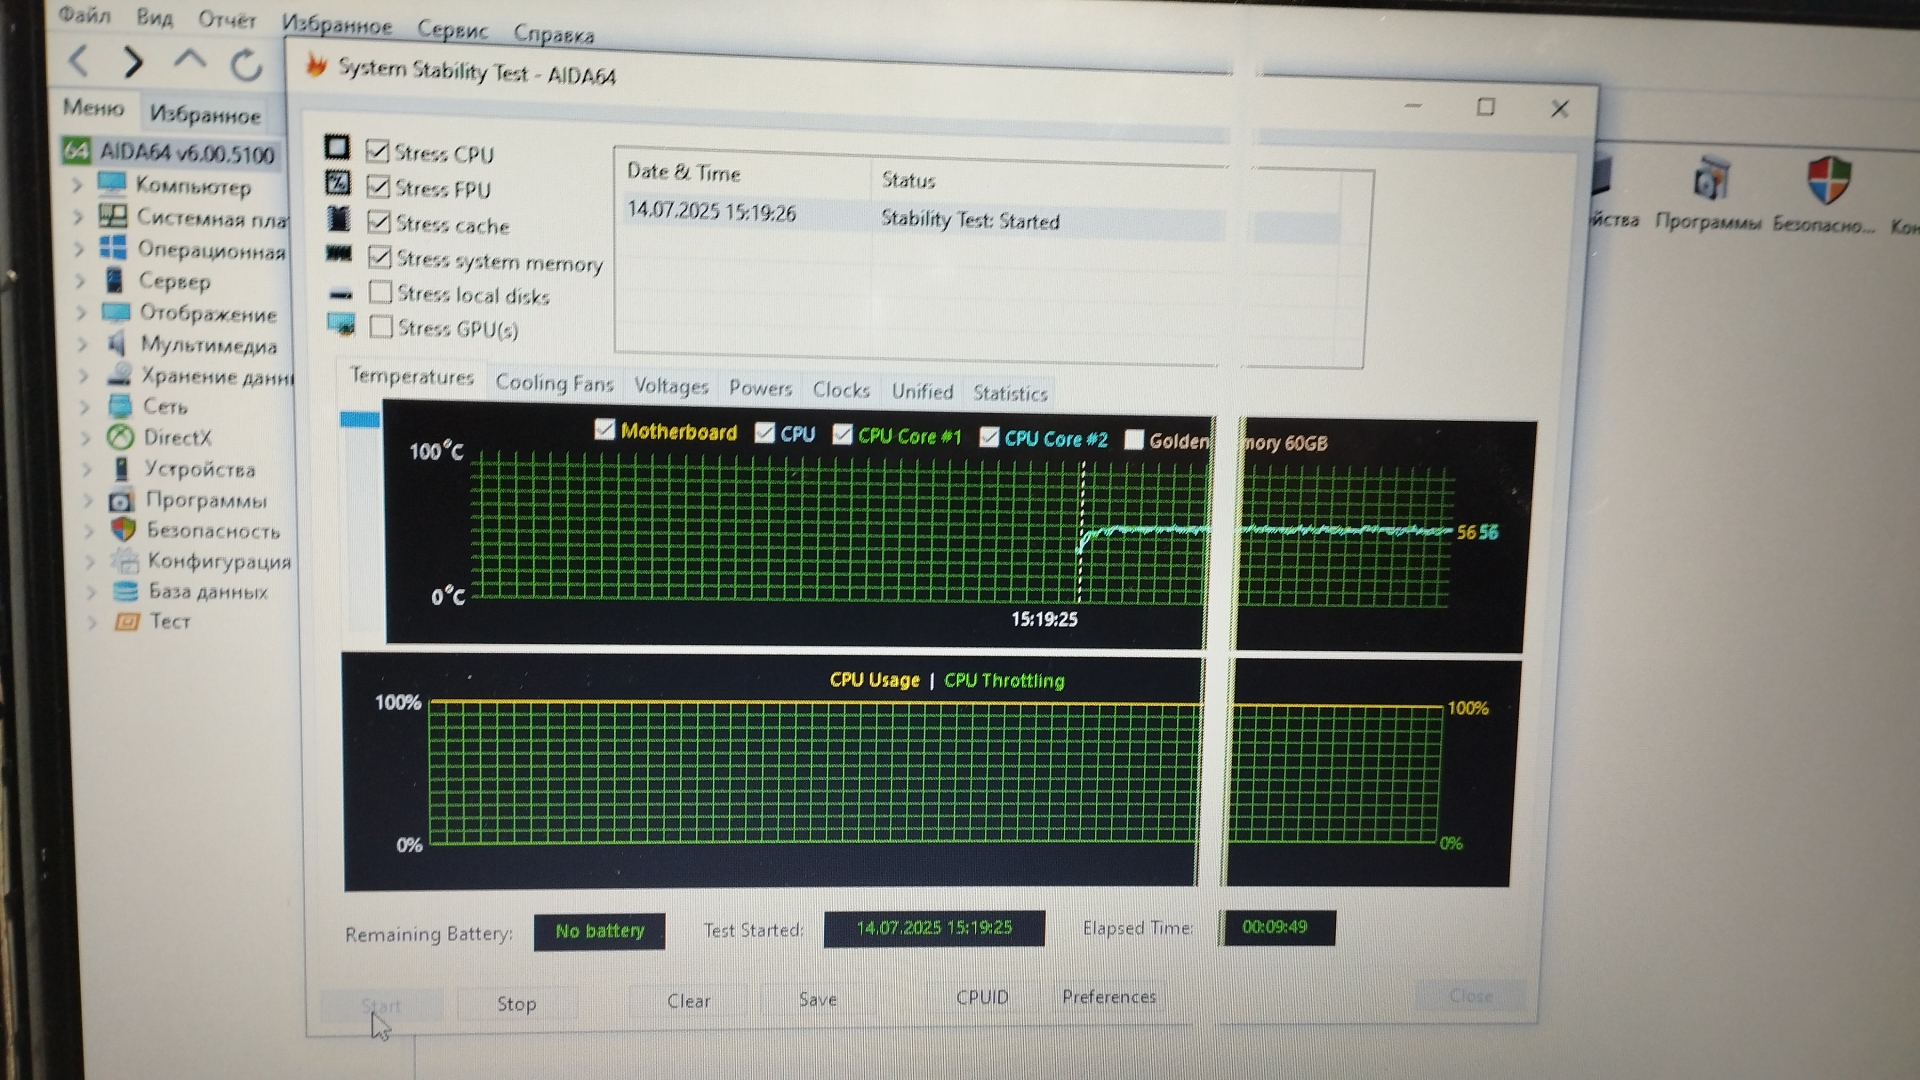This screenshot has width=1920, height=1080.
Task: Switch to the Cooling Fans tab
Action: 554,383
